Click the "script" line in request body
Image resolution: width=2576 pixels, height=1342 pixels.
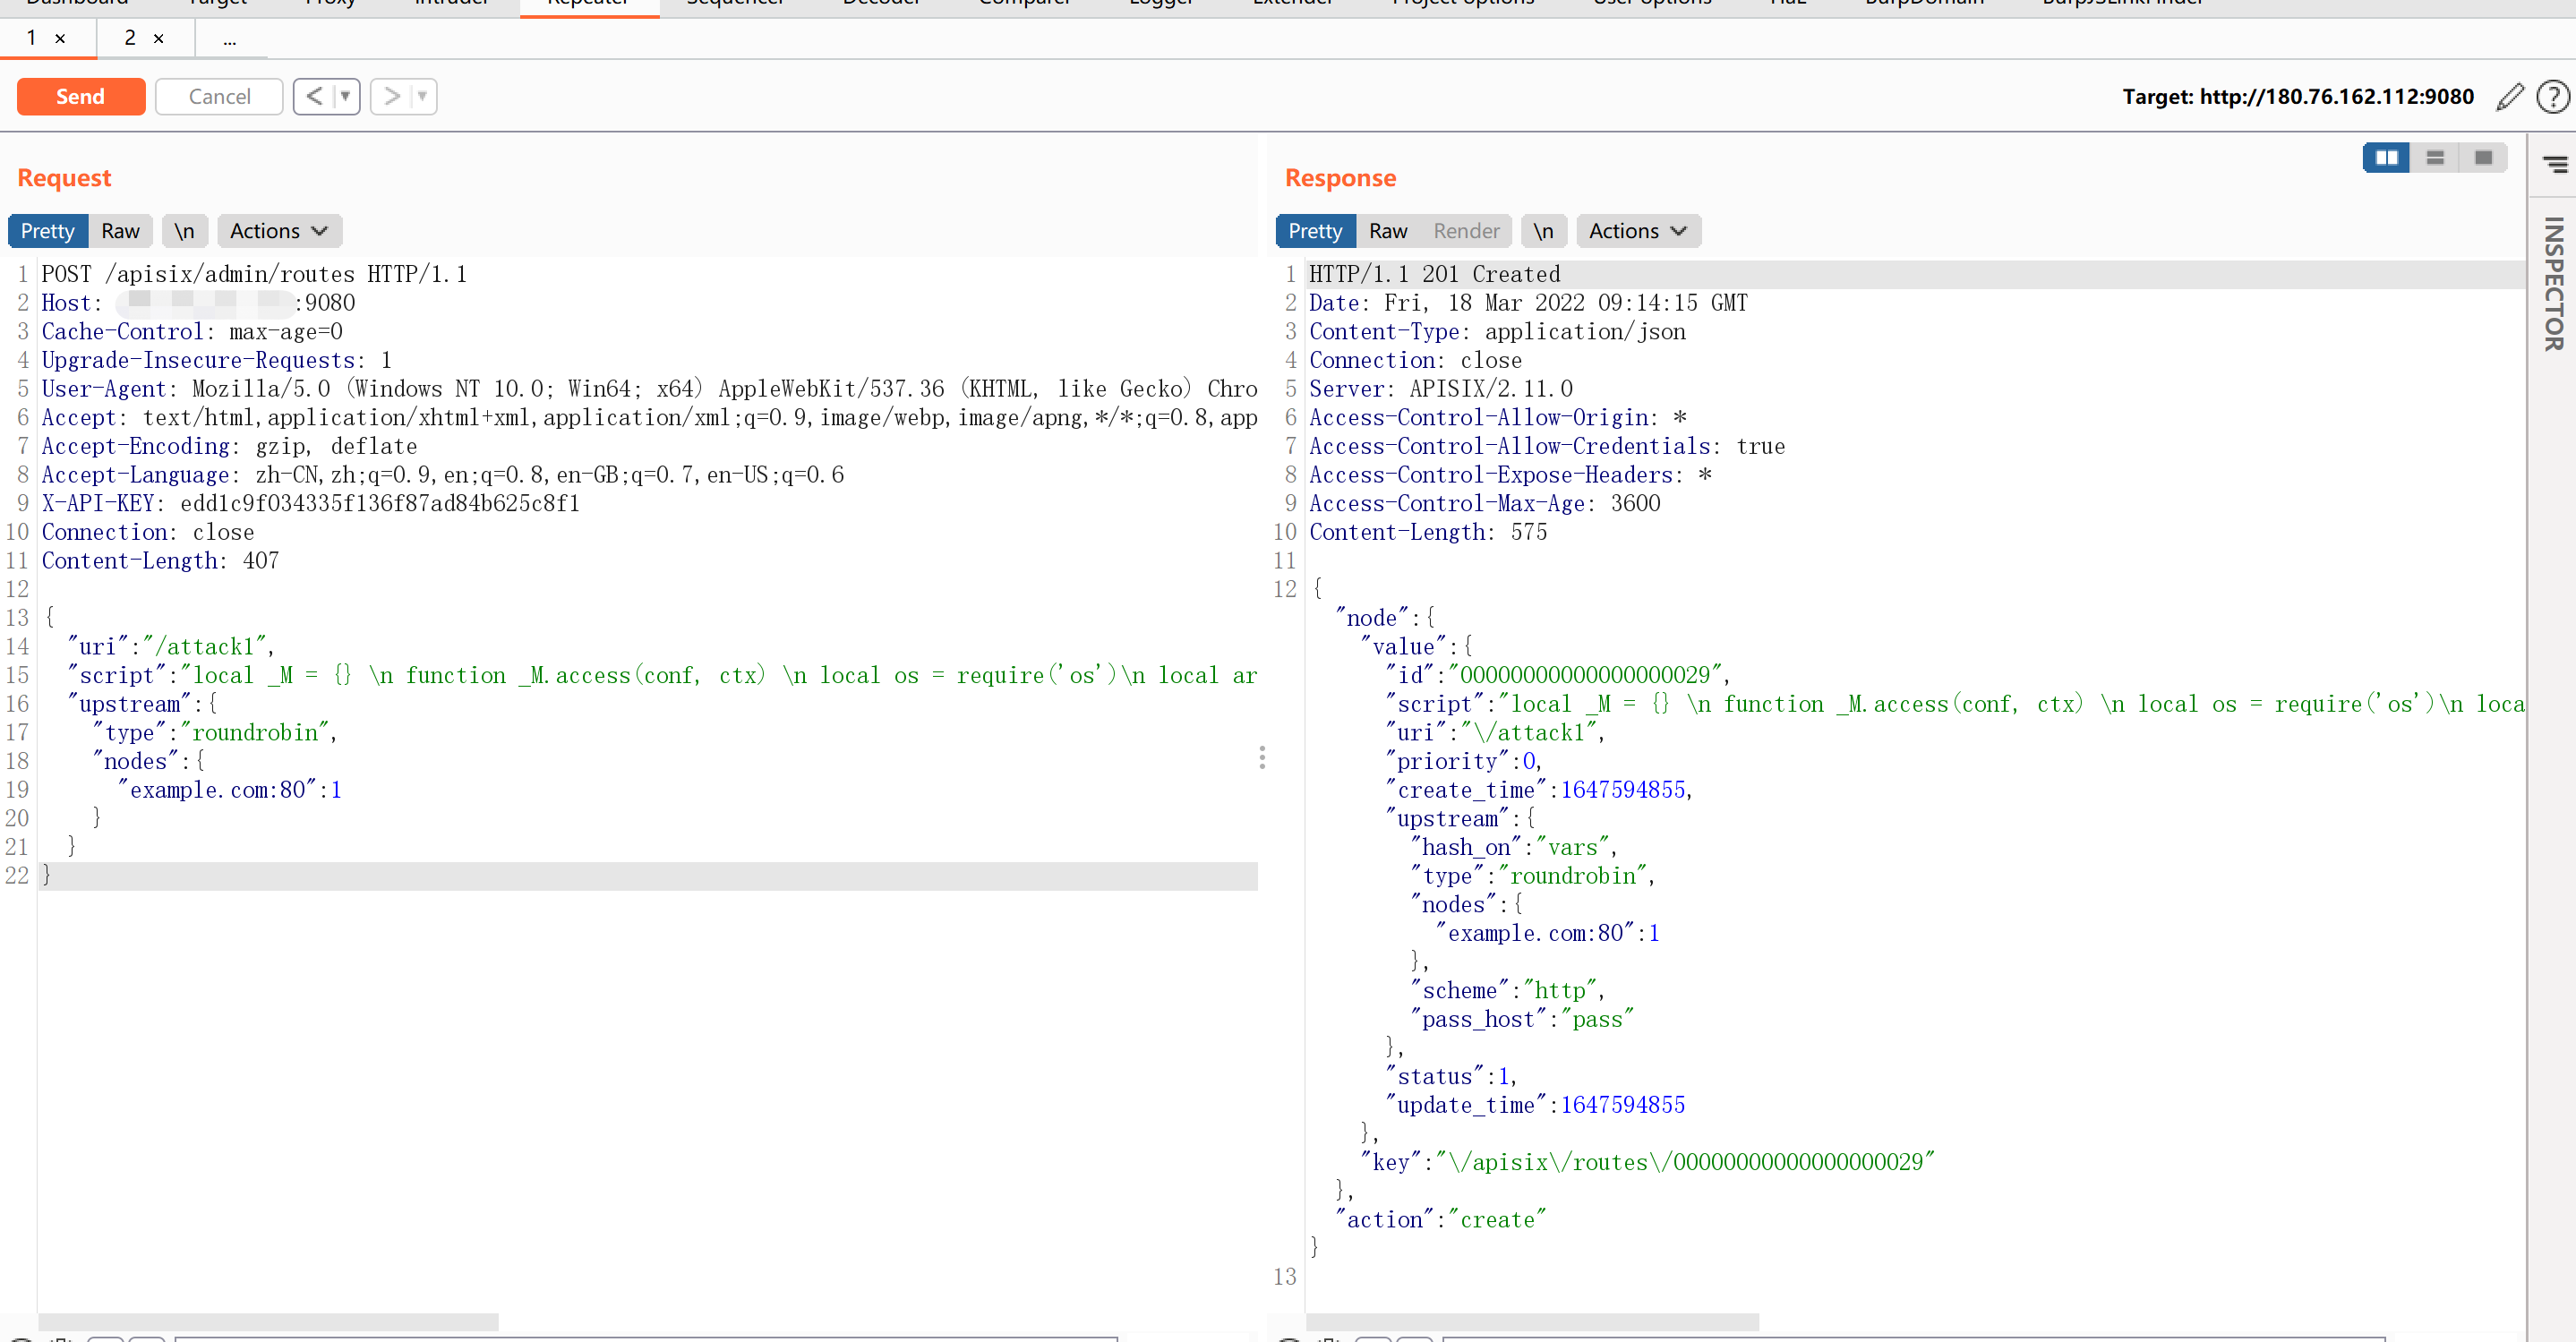pos(662,675)
